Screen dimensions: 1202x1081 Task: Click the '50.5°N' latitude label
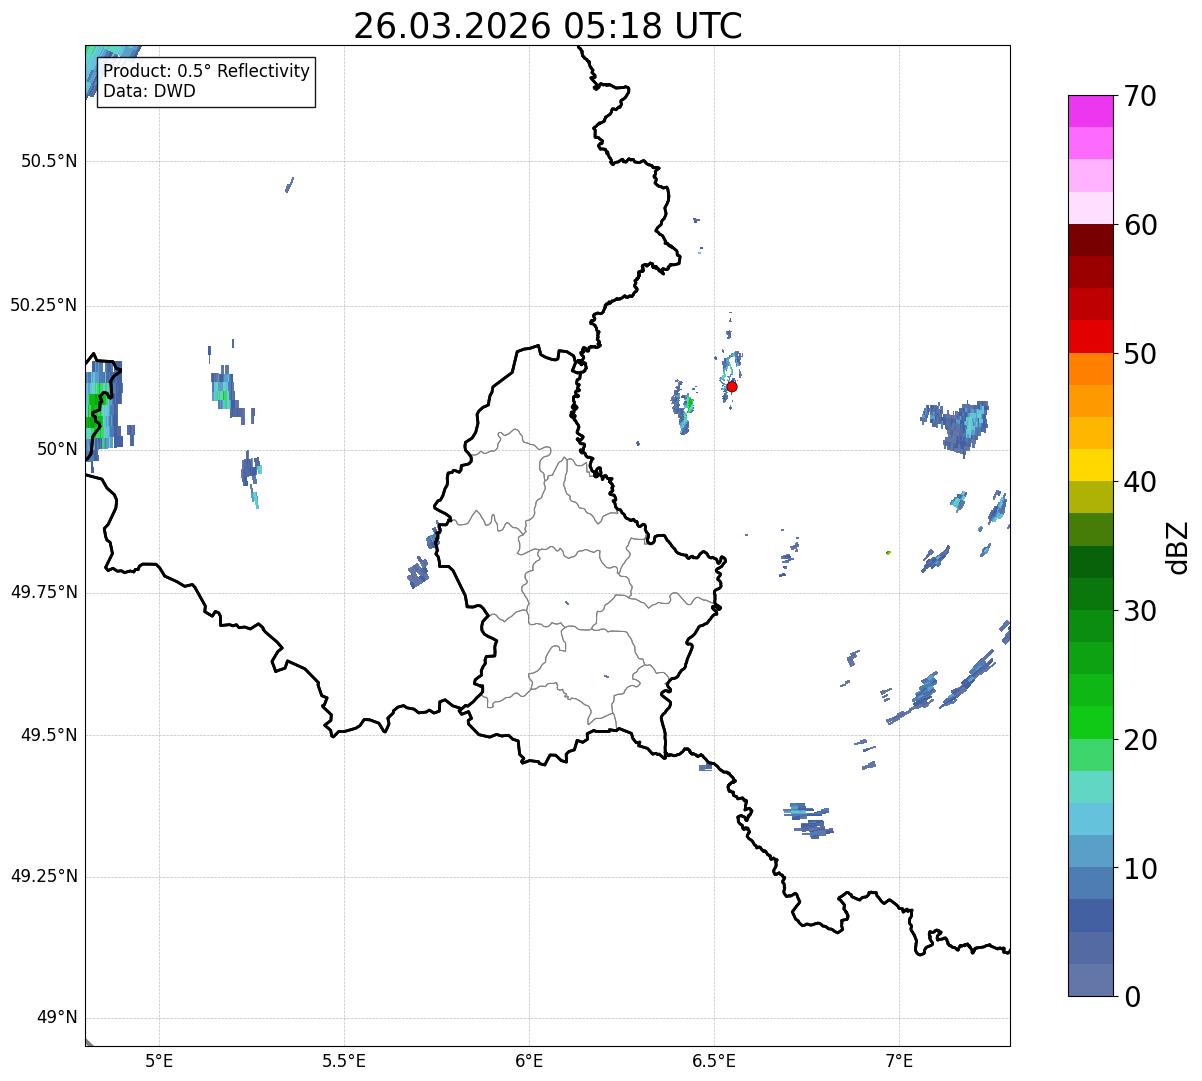[x=49, y=161]
